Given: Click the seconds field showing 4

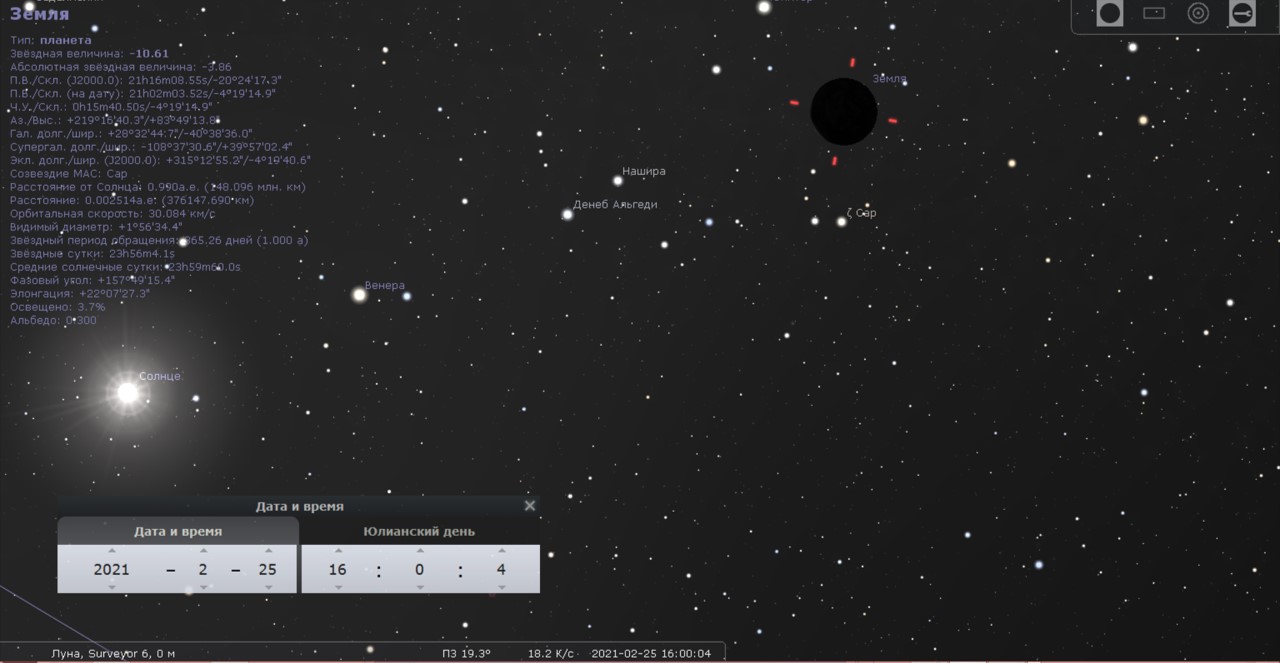Looking at the screenshot, I should [x=501, y=569].
